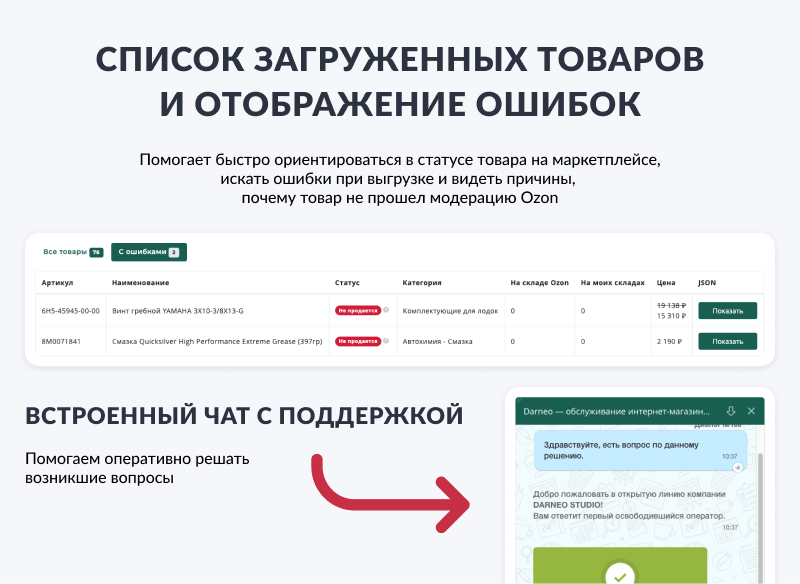Click the blue greeting chat message bubble

tap(639, 448)
